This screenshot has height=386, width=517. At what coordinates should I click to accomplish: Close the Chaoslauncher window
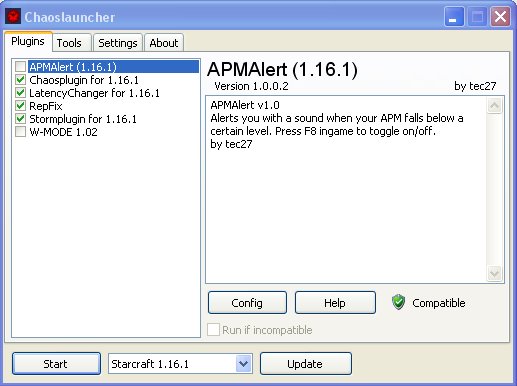pyautogui.click(x=500, y=17)
